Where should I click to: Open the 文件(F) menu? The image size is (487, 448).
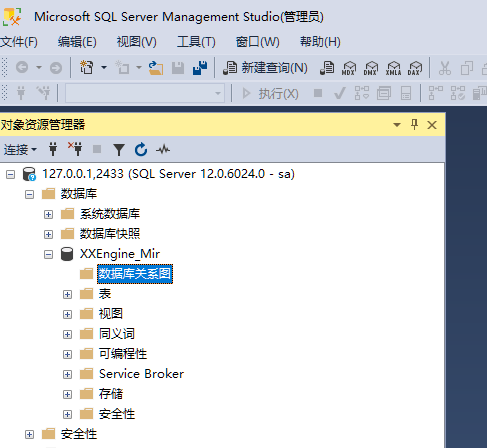[x=19, y=42]
